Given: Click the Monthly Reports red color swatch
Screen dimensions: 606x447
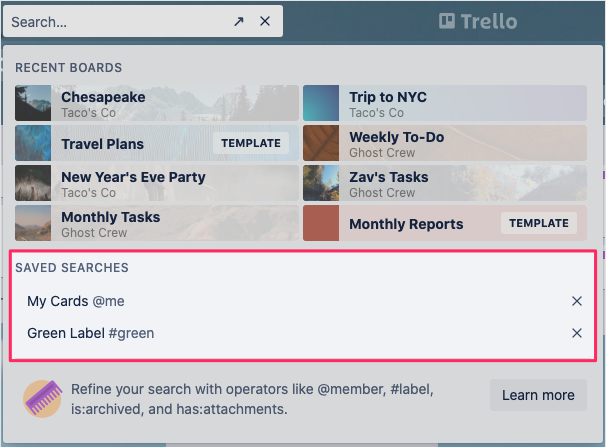Looking at the screenshot, I should click(321, 223).
